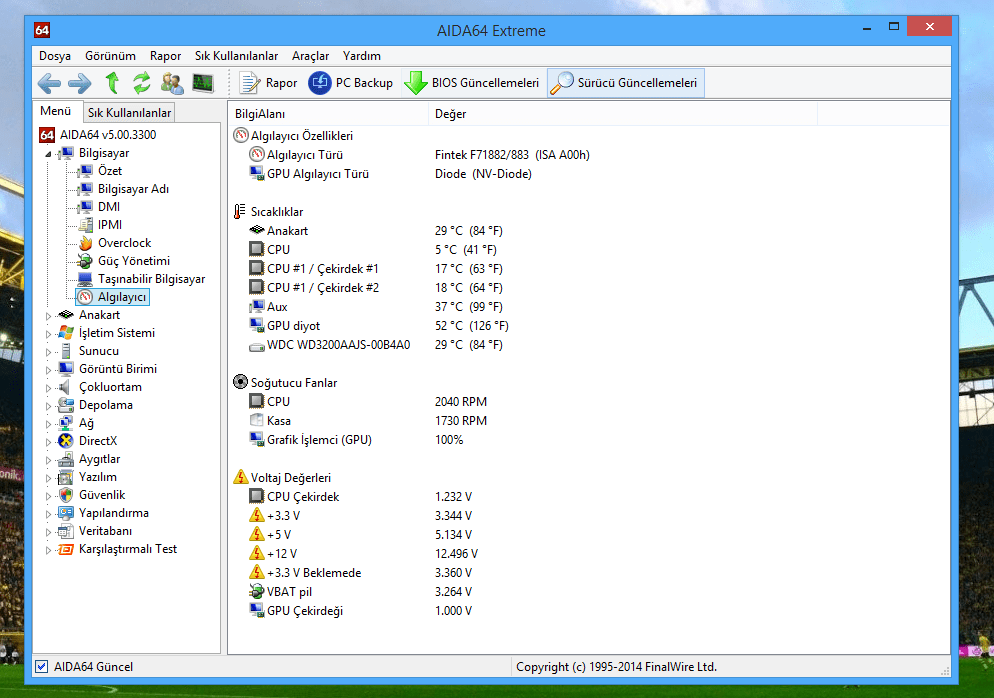Expand the Ağ tree node

pyautogui.click(x=48, y=423)
